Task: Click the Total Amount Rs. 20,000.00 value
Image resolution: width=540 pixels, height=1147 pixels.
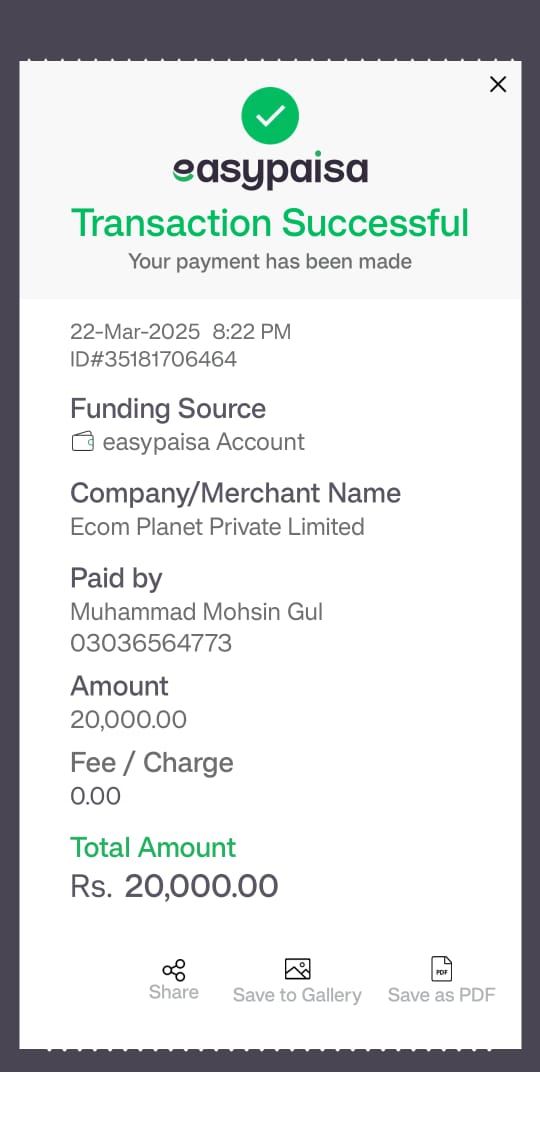Action: 174,886
